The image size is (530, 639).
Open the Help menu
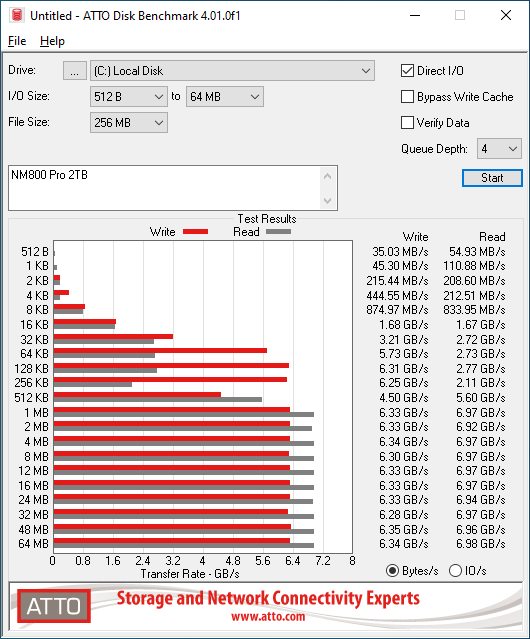(52, 41)
